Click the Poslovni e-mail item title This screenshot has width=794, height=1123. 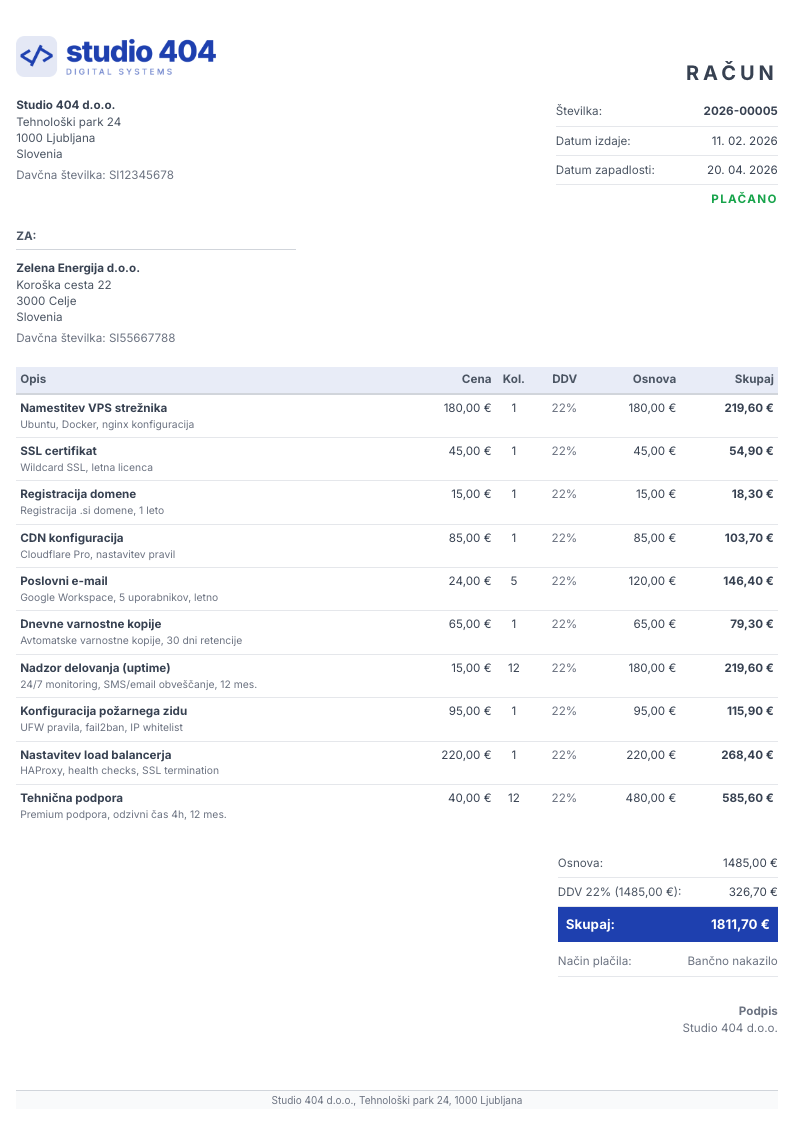pos(64,581)
